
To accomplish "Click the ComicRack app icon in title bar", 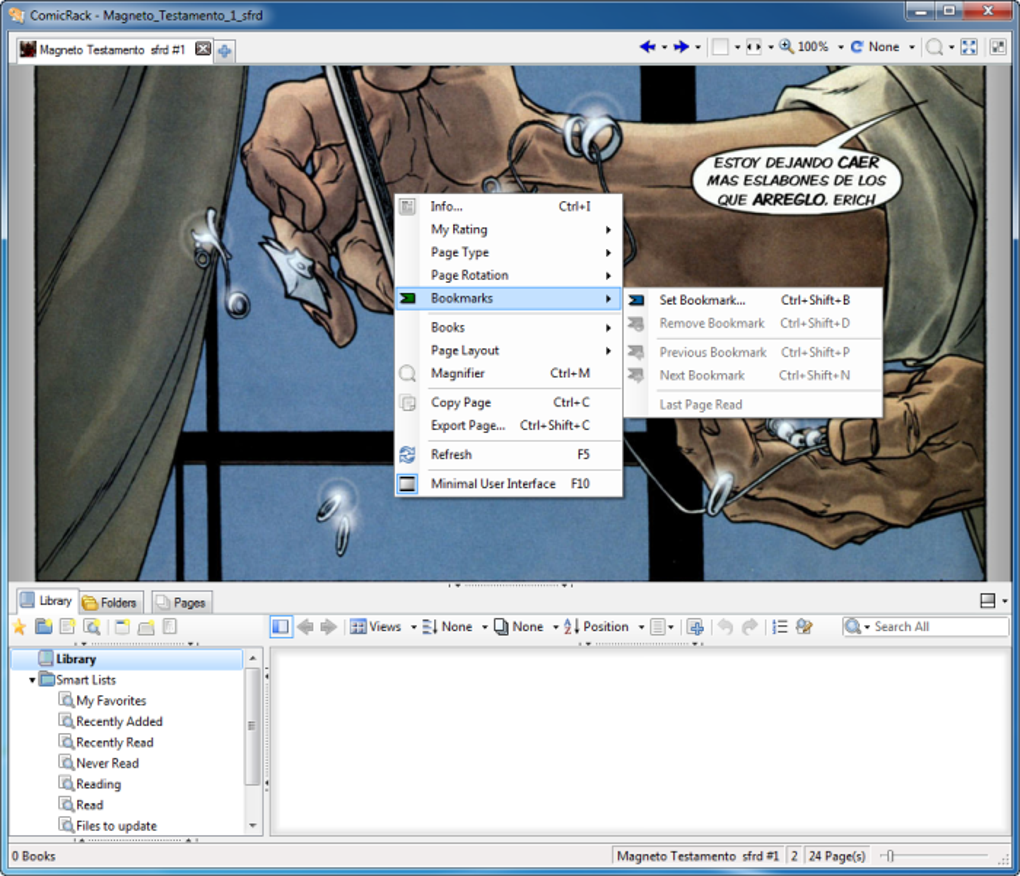I will coord(16,14).
